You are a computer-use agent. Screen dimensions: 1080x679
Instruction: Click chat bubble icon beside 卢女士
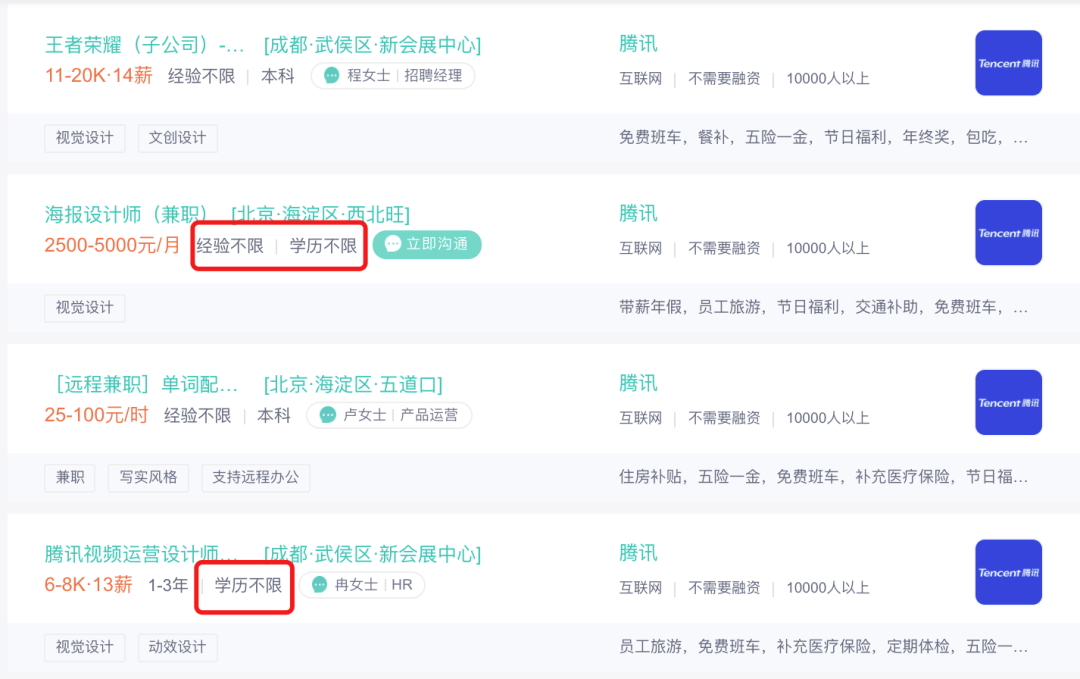(x=328, y=415)
